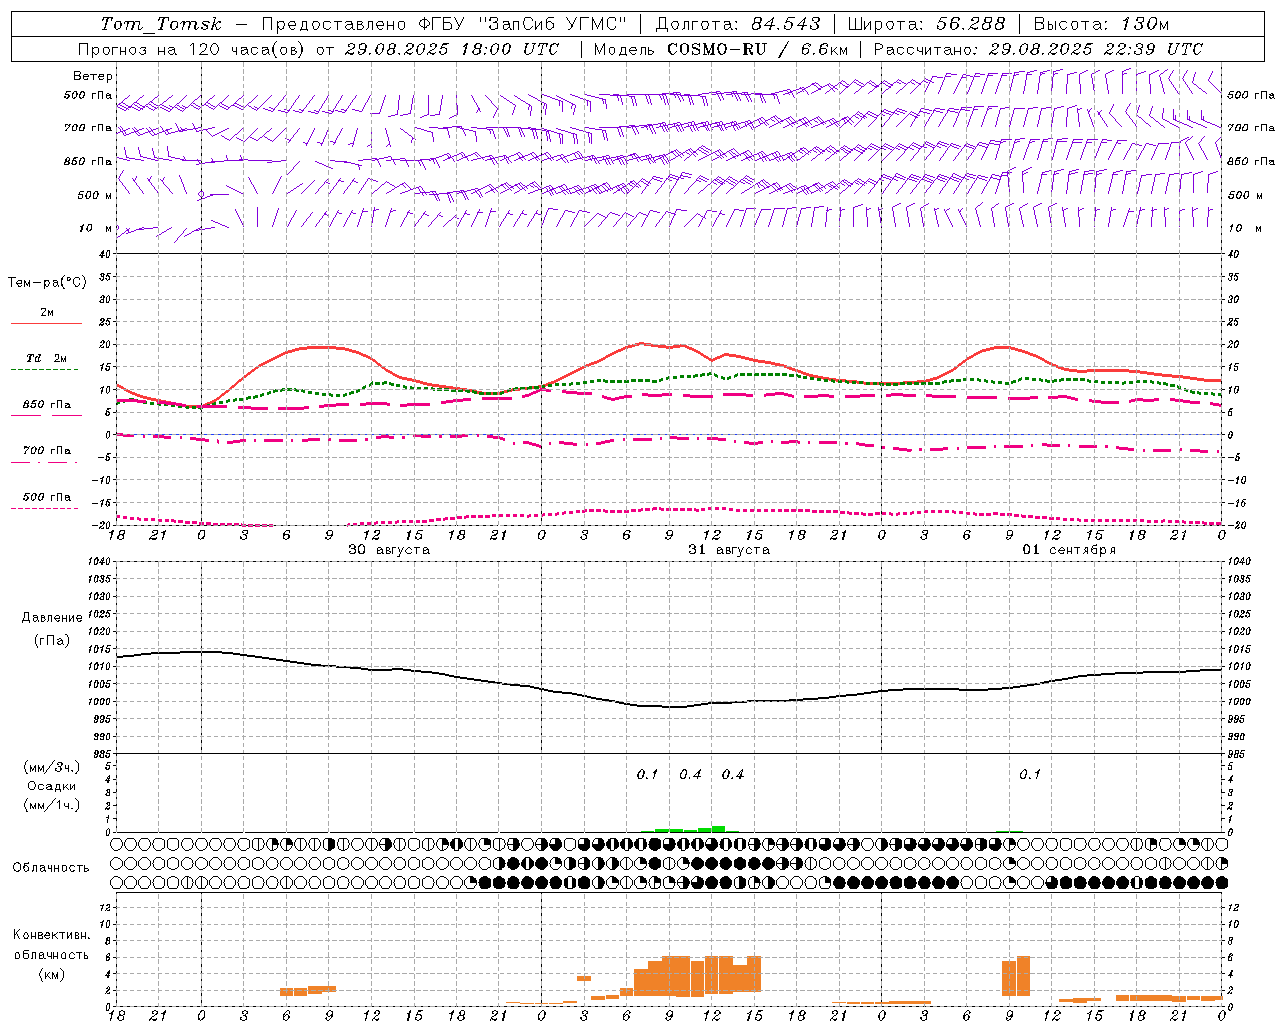
Task: Click the 01 сентября date label
Action: [1069, 550]
